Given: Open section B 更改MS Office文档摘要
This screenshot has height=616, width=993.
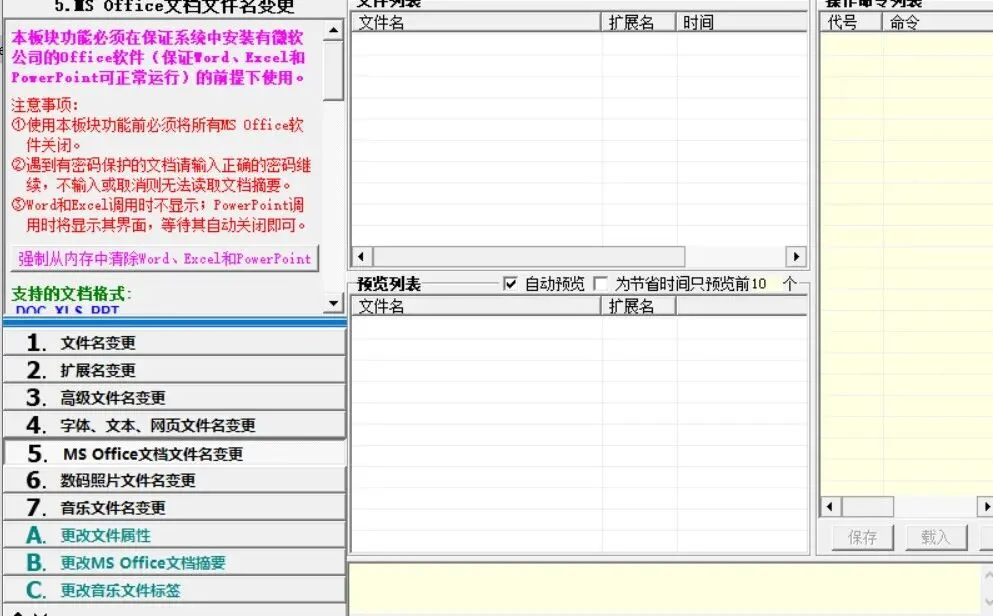Looking at the screenshot, I should point(174,562).
